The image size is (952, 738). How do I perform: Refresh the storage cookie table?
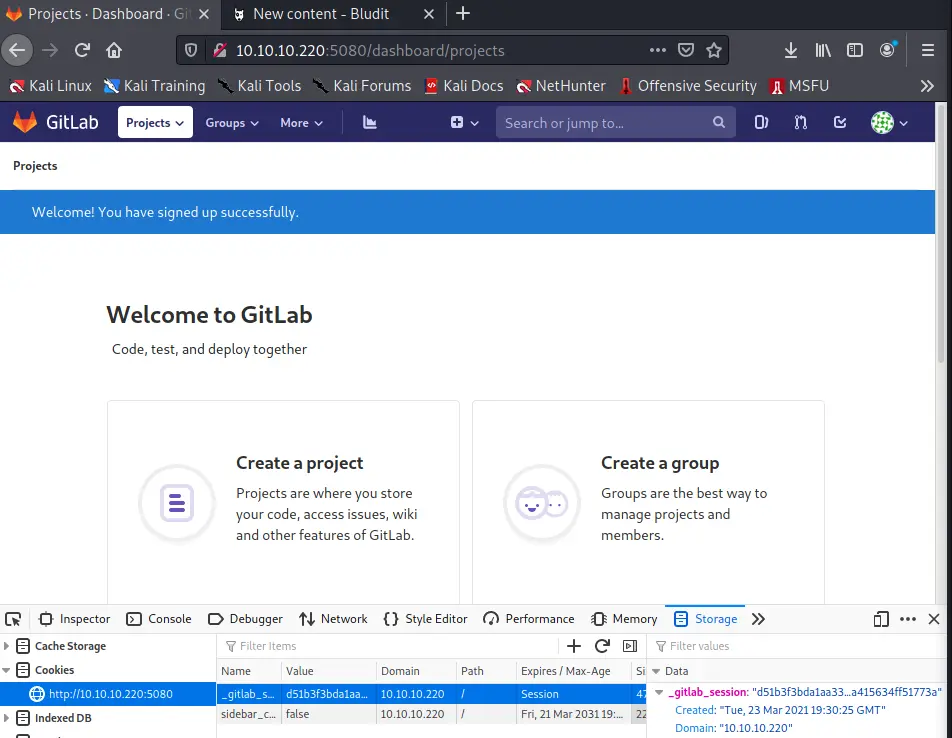(602, 646)
